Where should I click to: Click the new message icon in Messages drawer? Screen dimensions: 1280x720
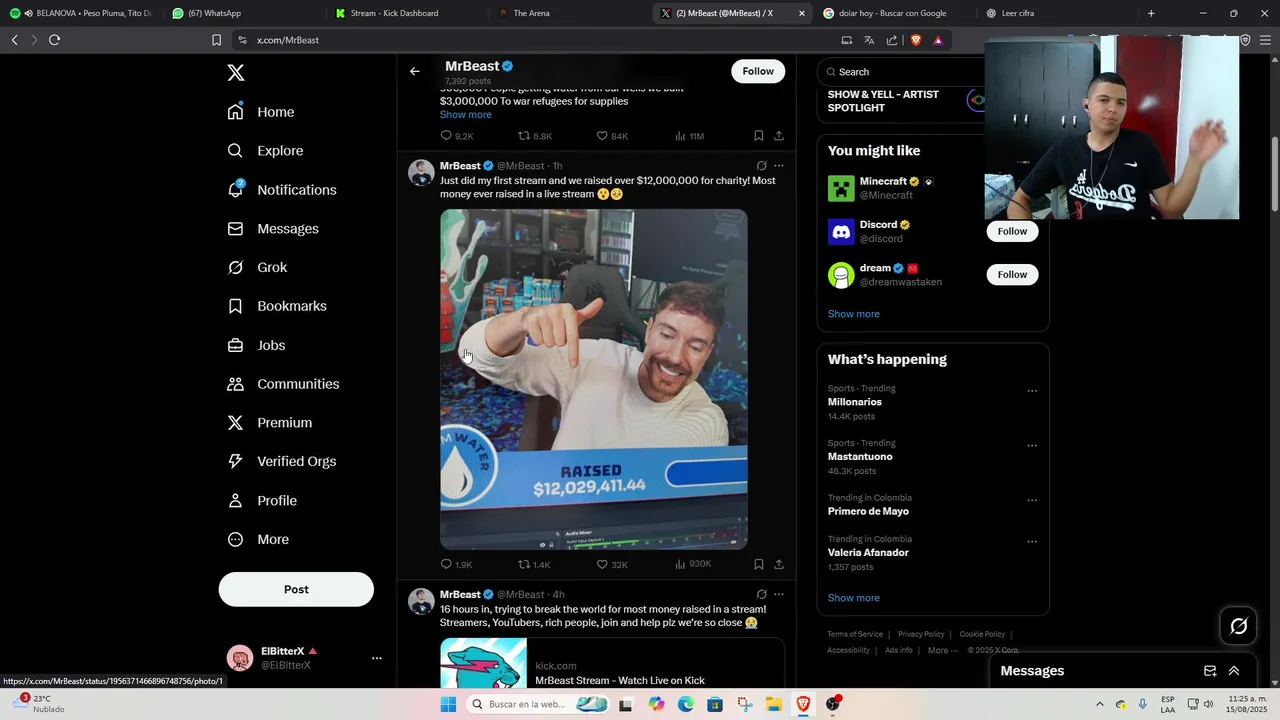coord(1210,671)
